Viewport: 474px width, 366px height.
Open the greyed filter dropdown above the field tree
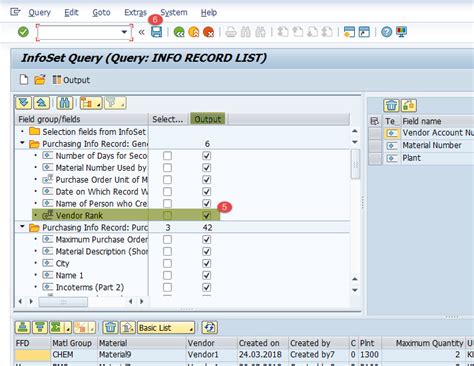click(x=115, y=103)
